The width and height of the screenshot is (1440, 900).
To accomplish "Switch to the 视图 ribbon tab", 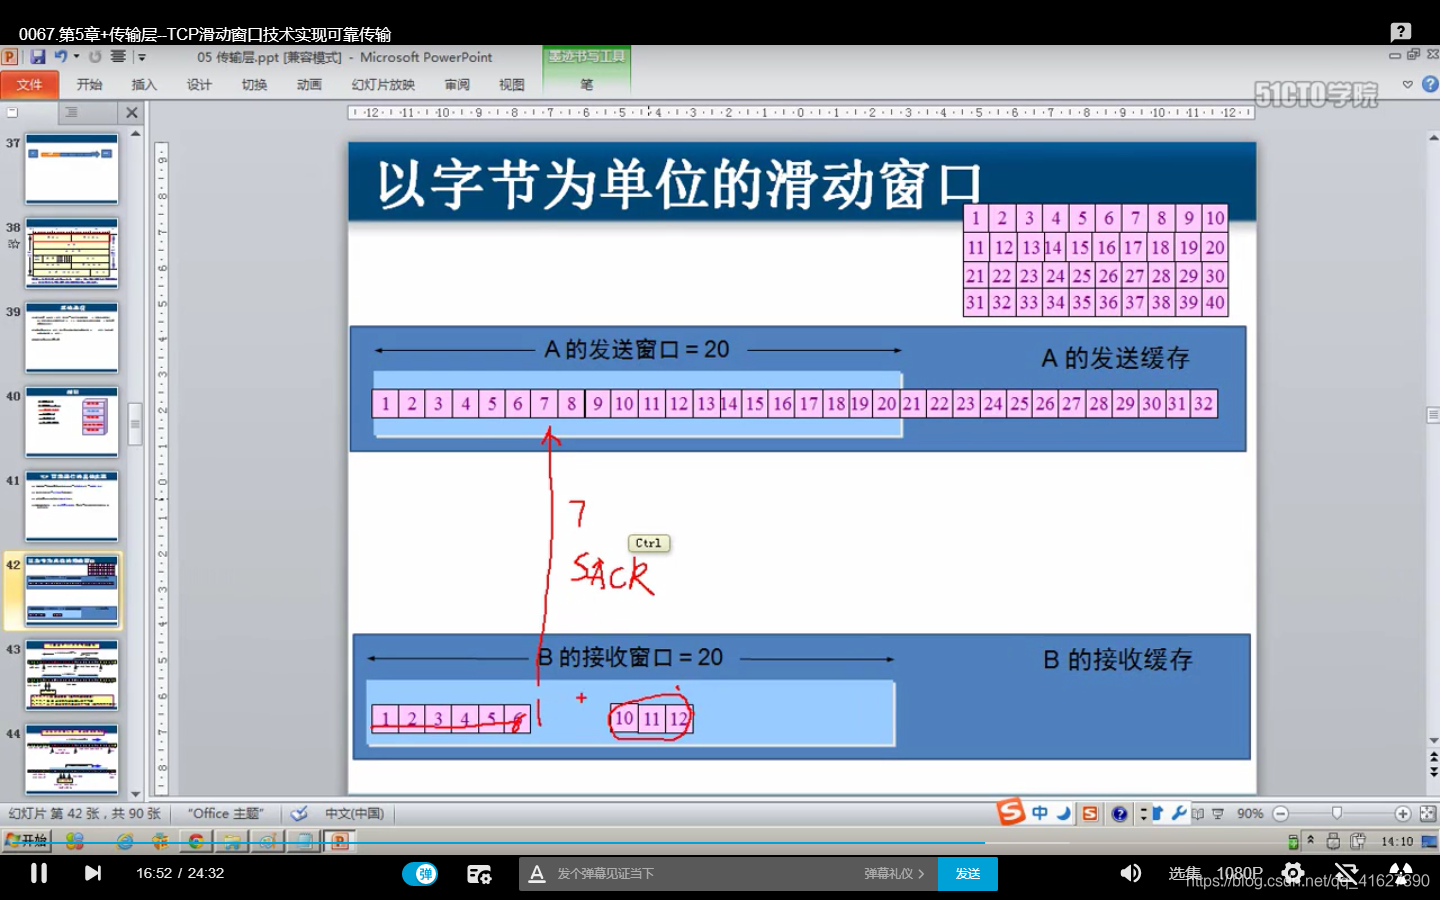I will point(512,85).
